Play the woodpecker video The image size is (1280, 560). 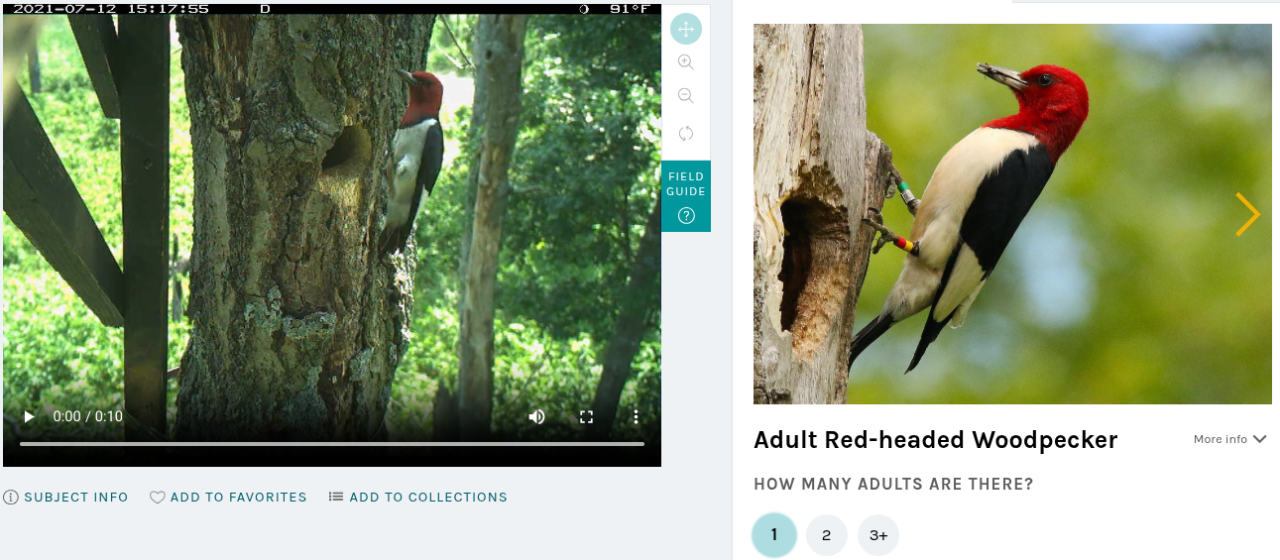[29, 417]
